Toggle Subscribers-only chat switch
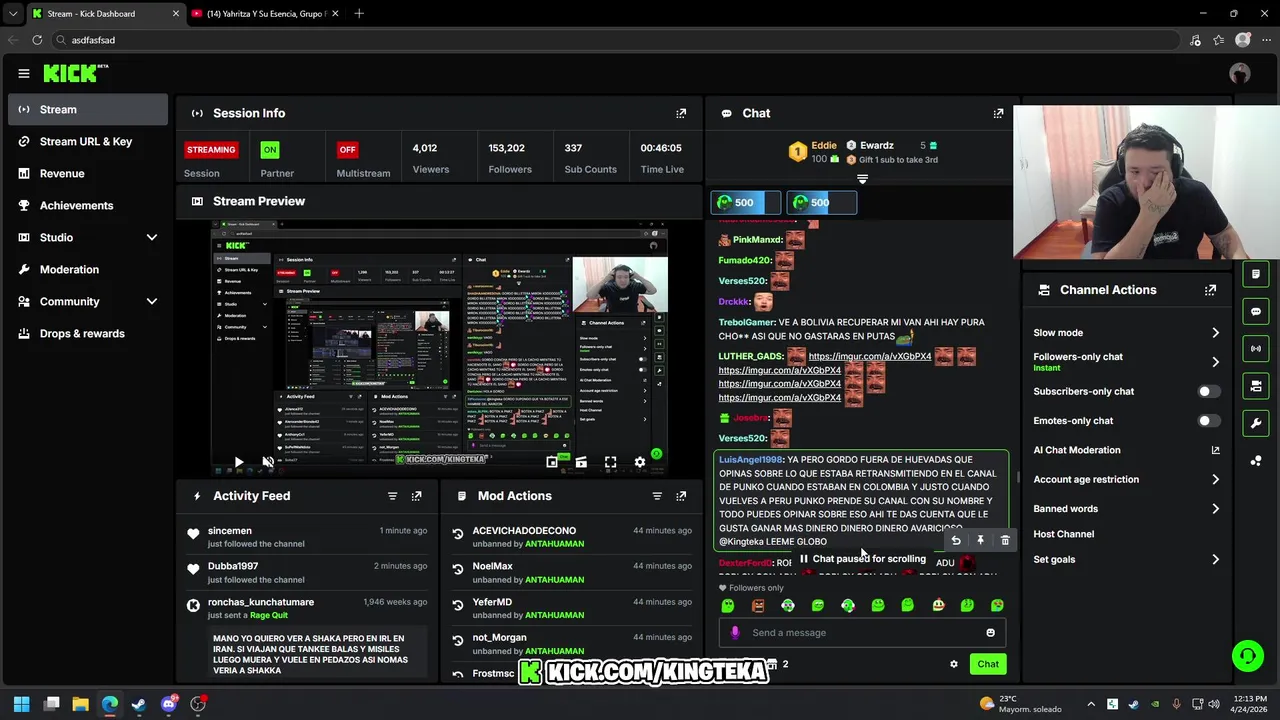Viewport: 1280px width, 720px height. pyautogui.click(x=1209, y=391)
